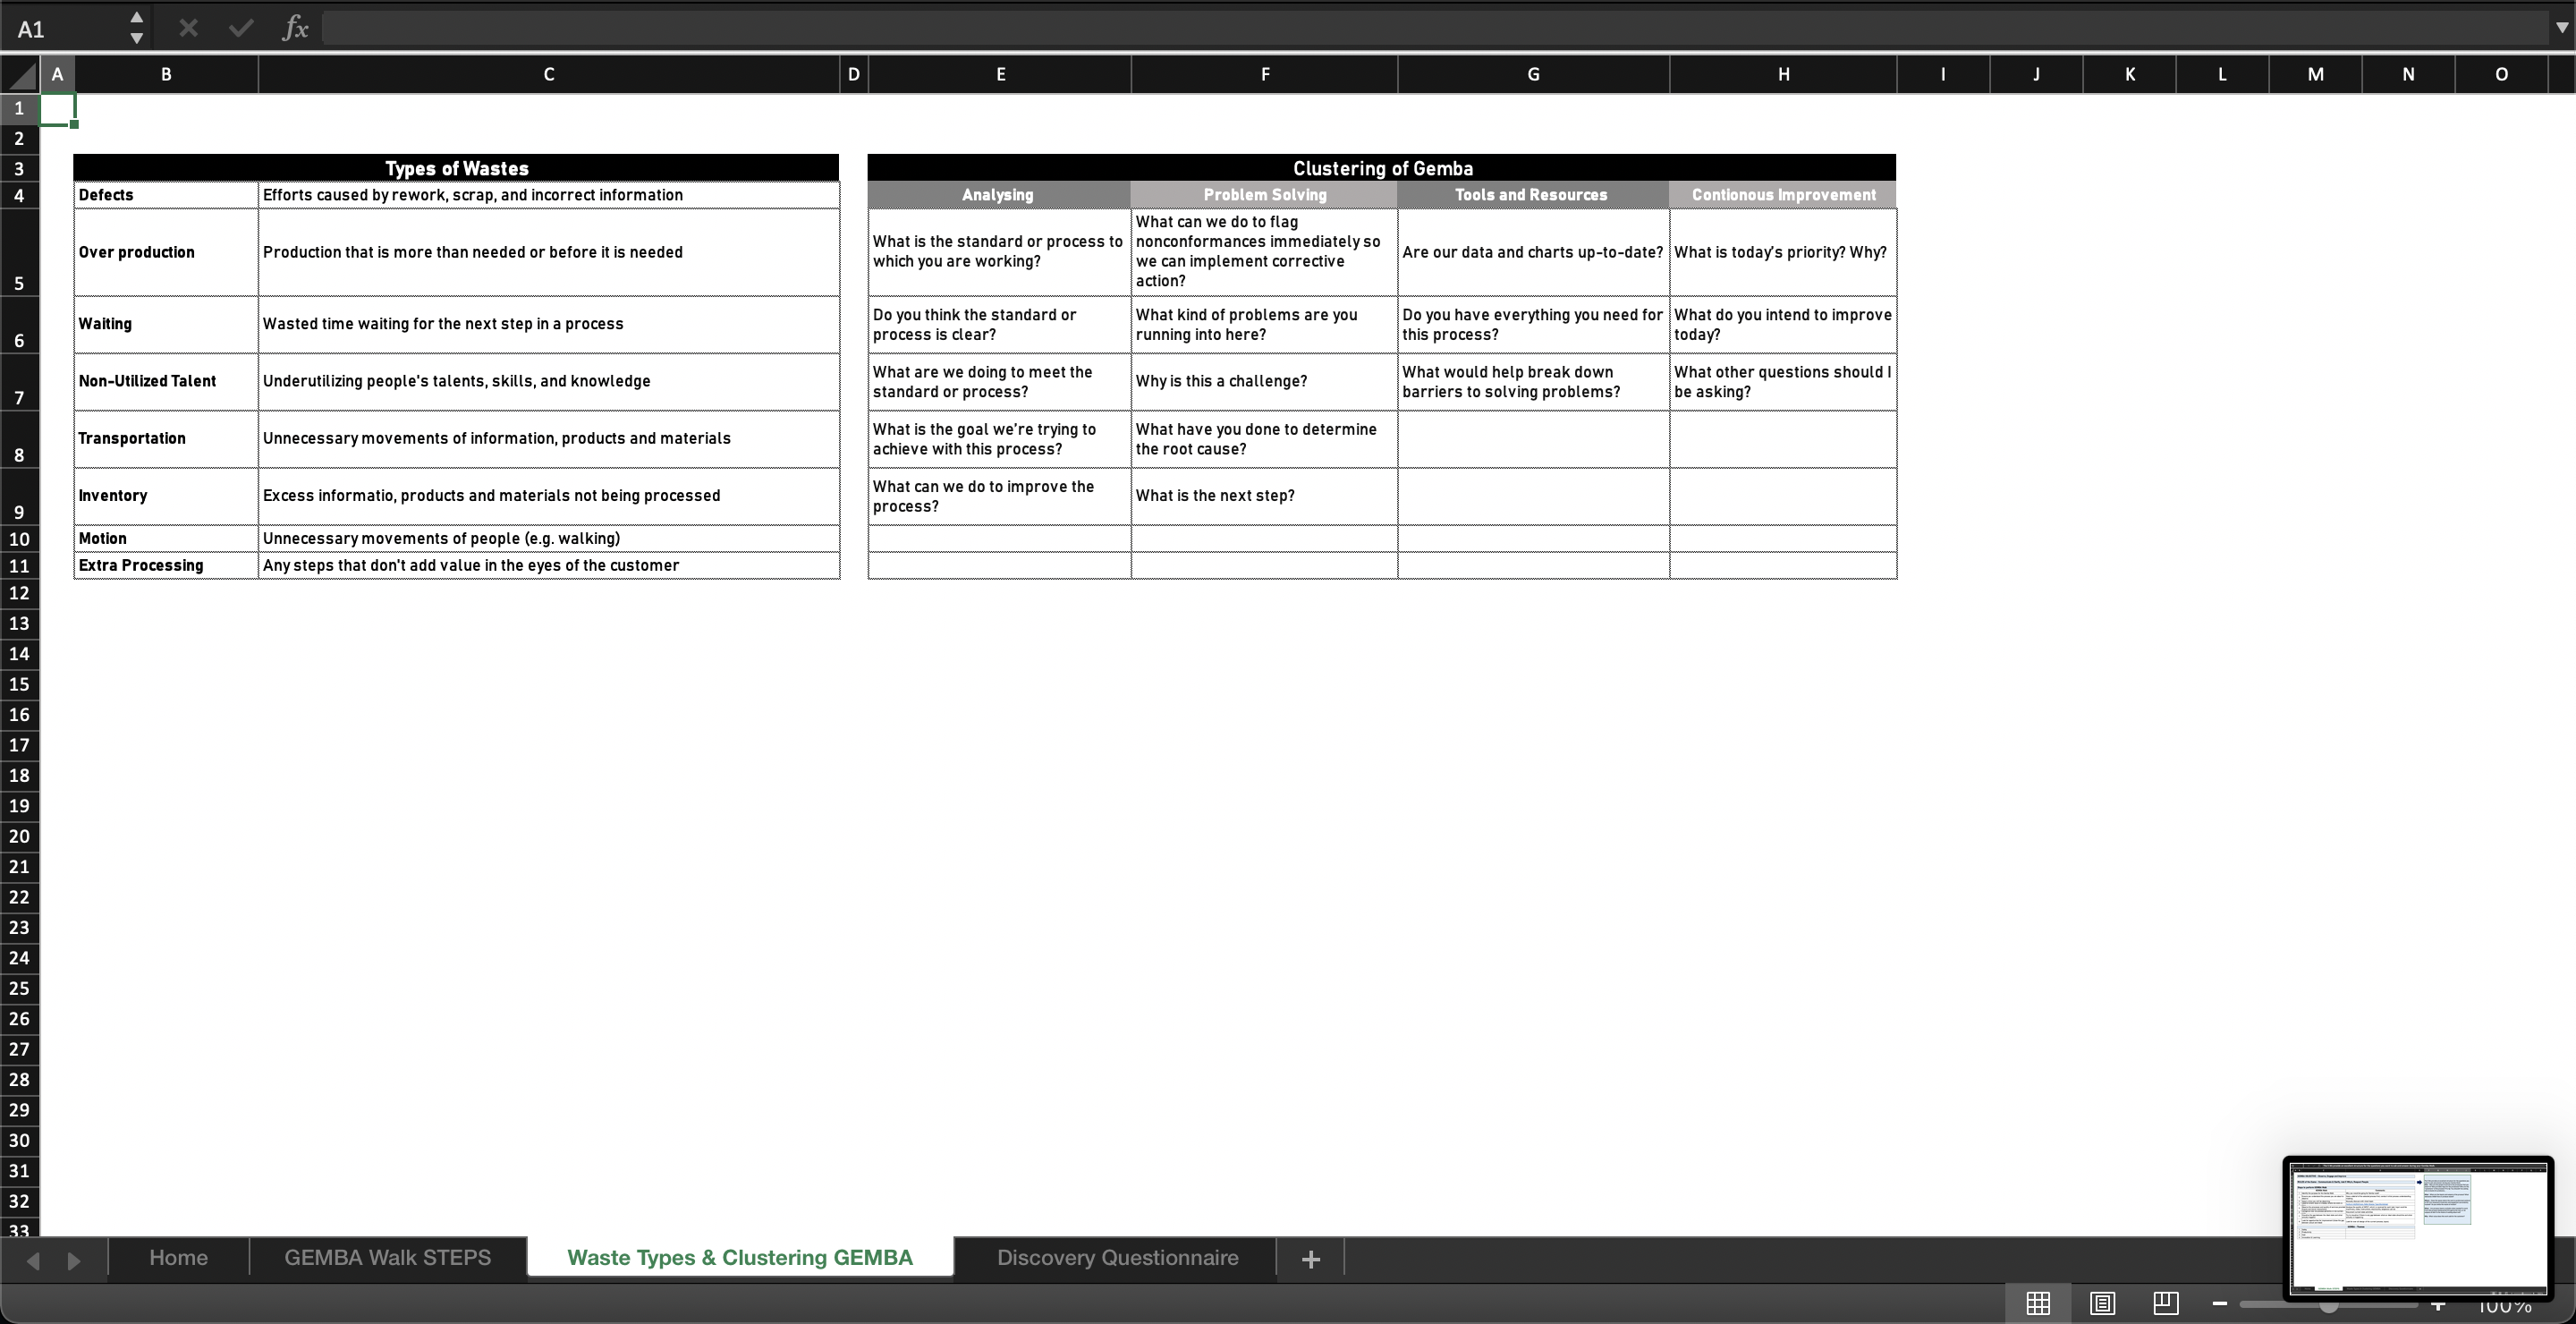This screenshot has width=2576, height=1324.
Task: Select the 'Inventory' cell
Action: (x=166, y=496)
